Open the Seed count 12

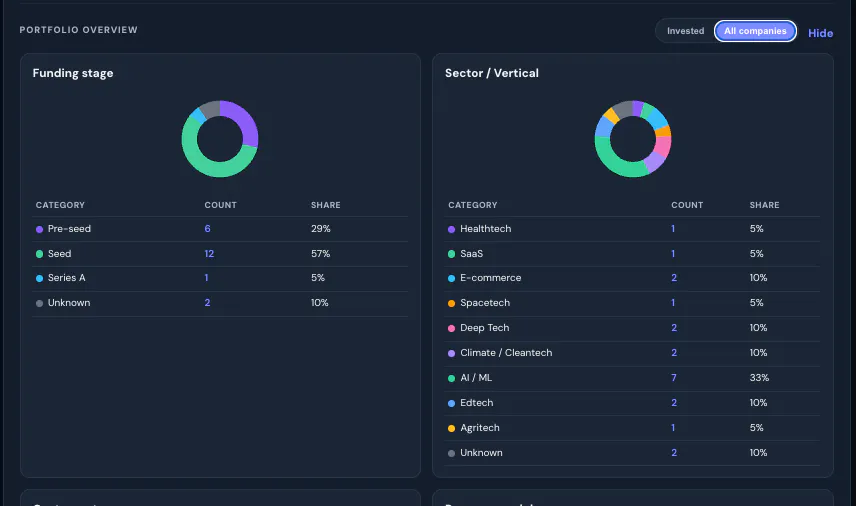209,254
